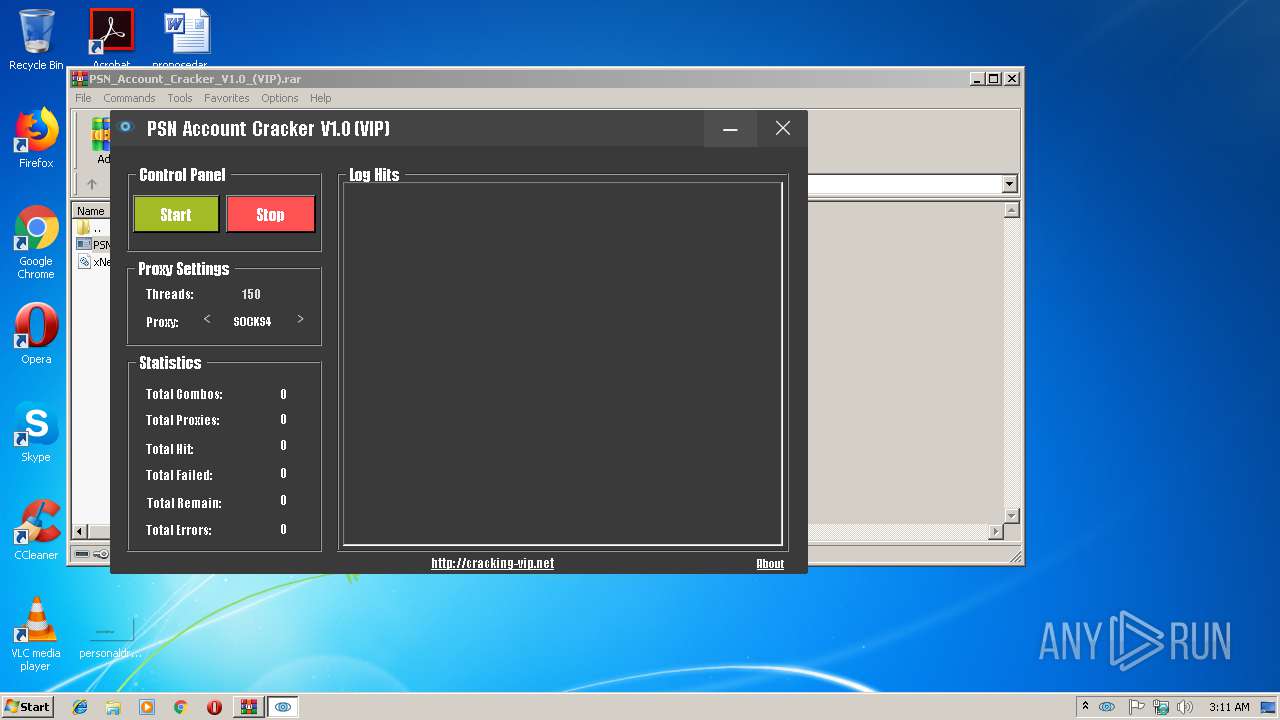Screen dimensions: 1280x720
Task: Click the Threads value 150
Action: click(251, 294)
